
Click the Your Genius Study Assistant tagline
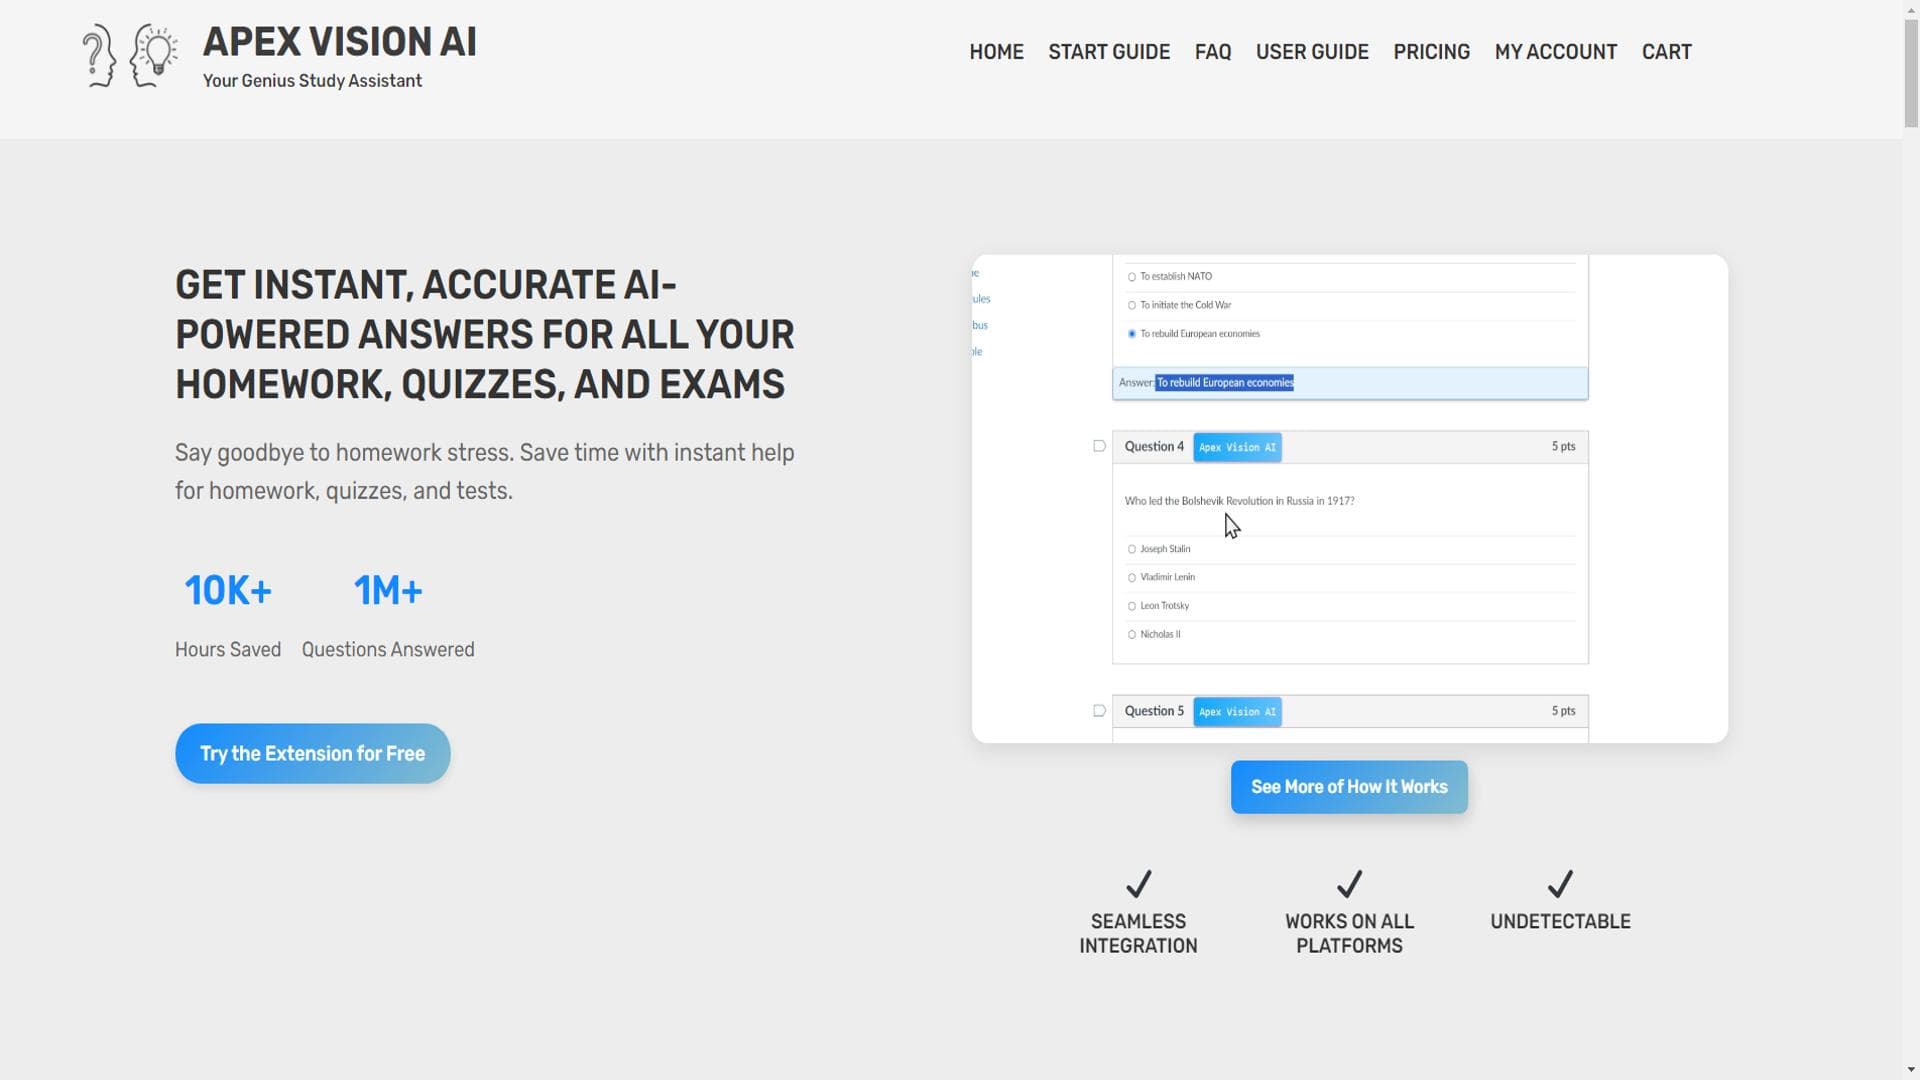pos(312,81)
